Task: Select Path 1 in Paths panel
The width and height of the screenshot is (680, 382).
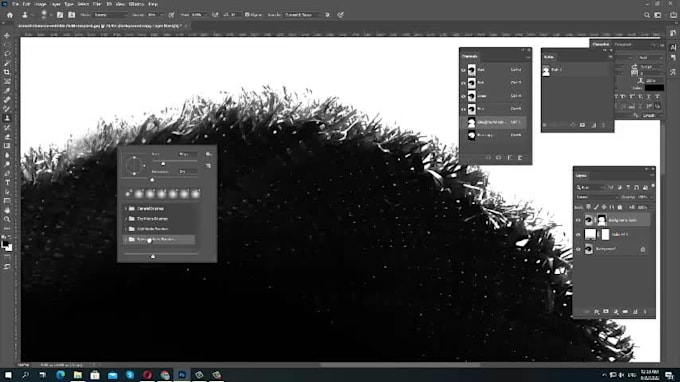Action: click(575, 71)
